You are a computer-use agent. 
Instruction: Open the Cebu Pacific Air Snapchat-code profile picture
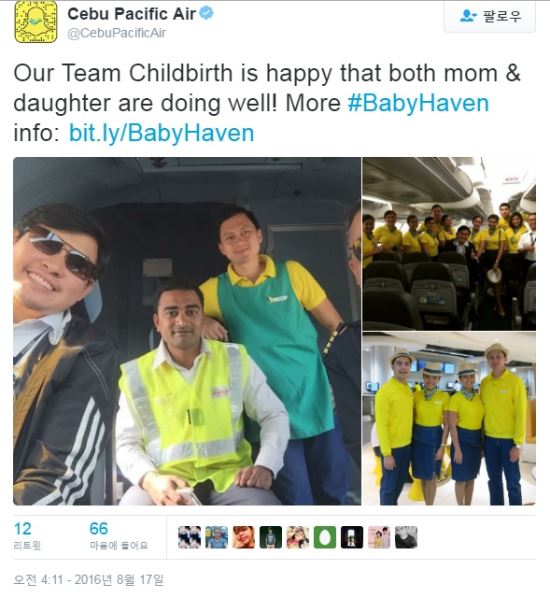(36, 22)
